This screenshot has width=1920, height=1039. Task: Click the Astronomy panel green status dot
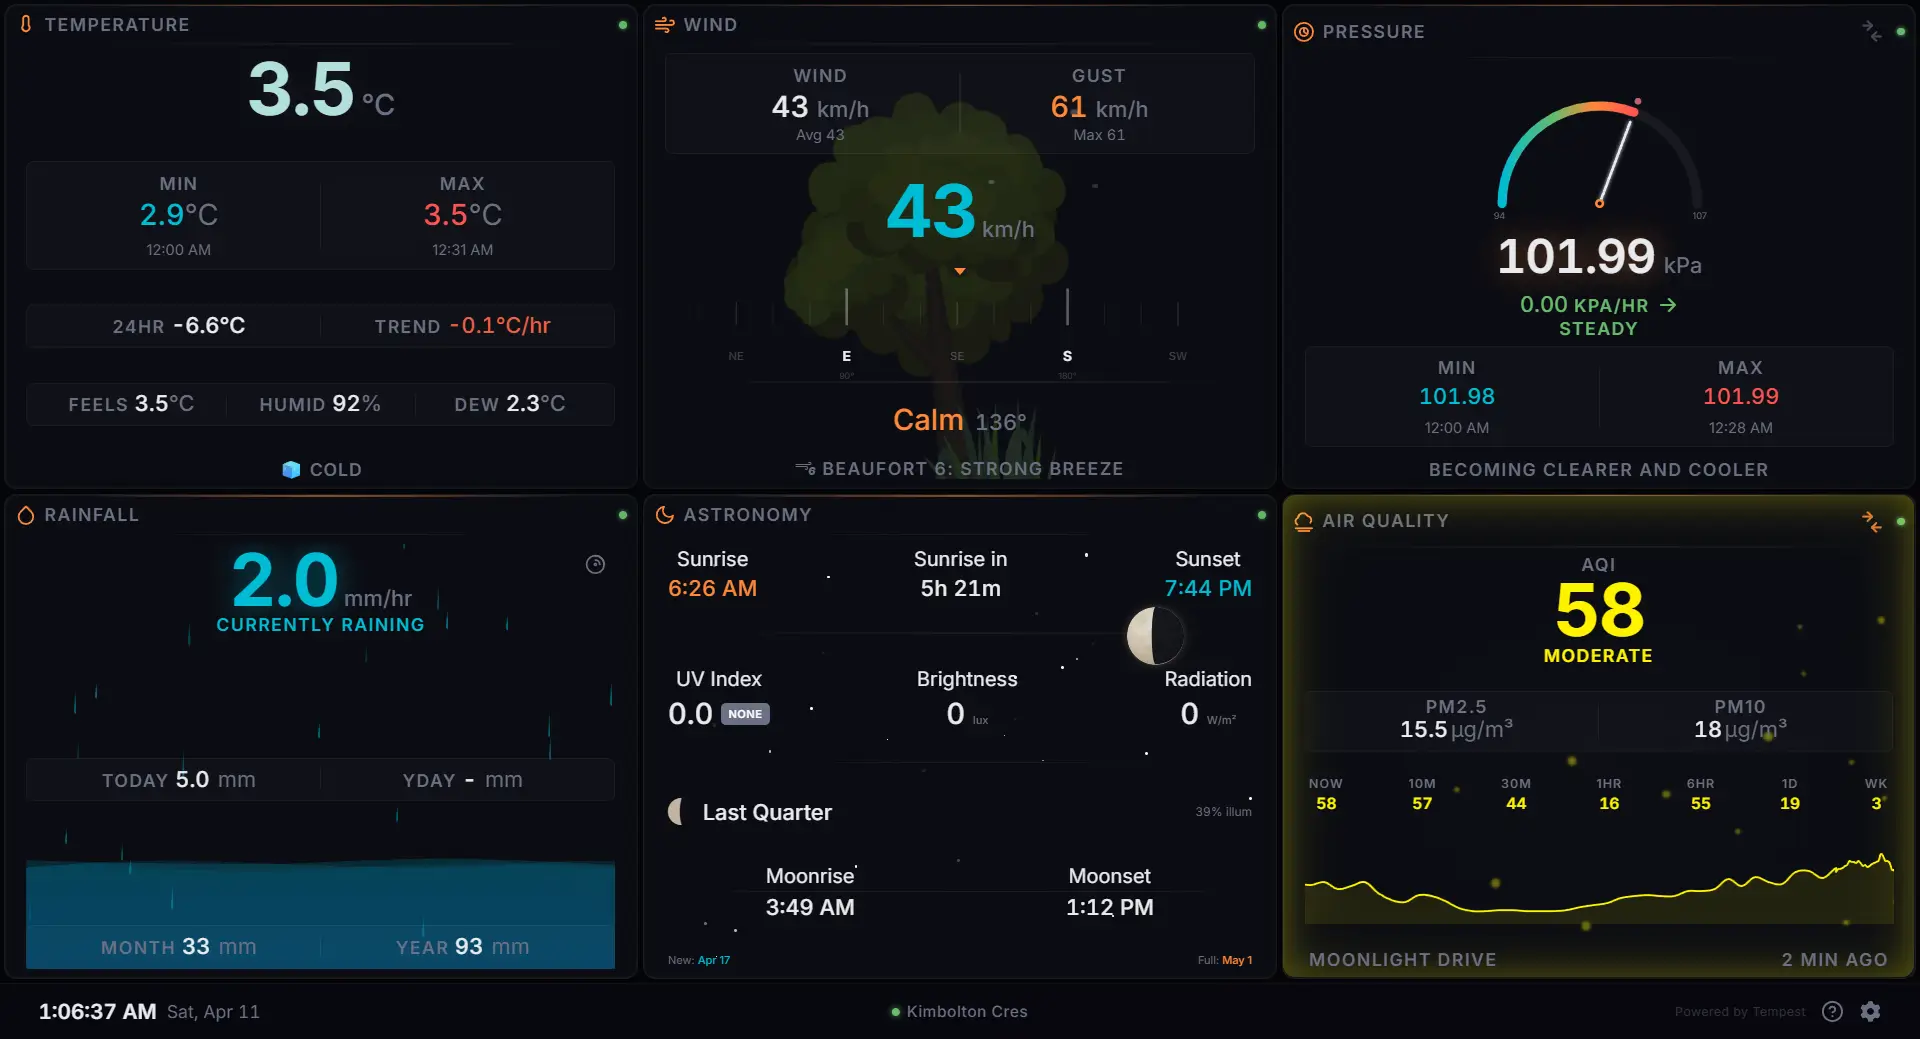[1261, 515]
